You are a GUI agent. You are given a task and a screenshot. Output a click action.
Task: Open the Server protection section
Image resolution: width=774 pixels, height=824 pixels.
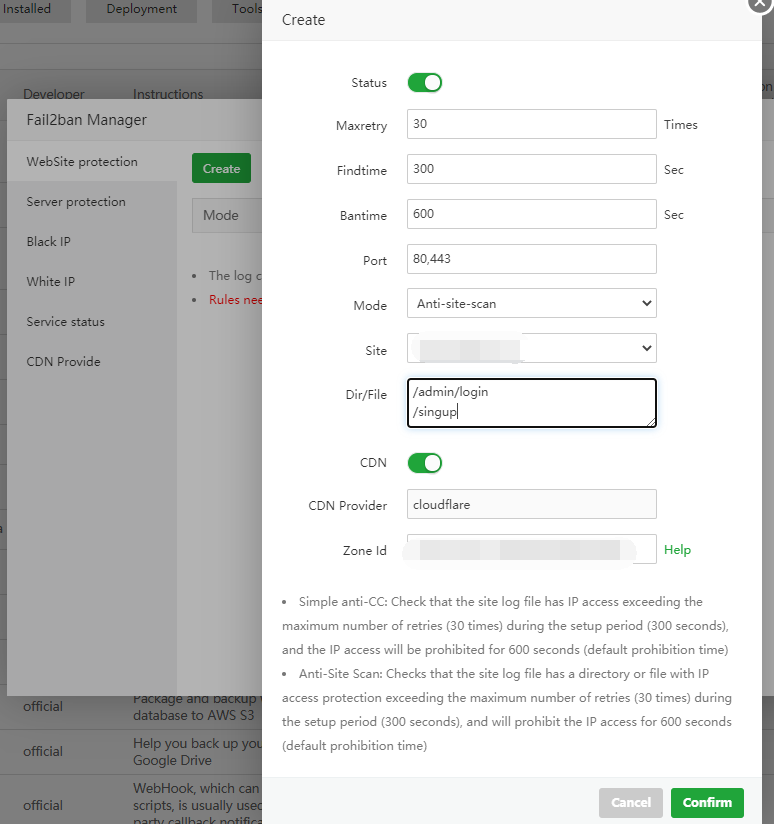click(76, 202)
